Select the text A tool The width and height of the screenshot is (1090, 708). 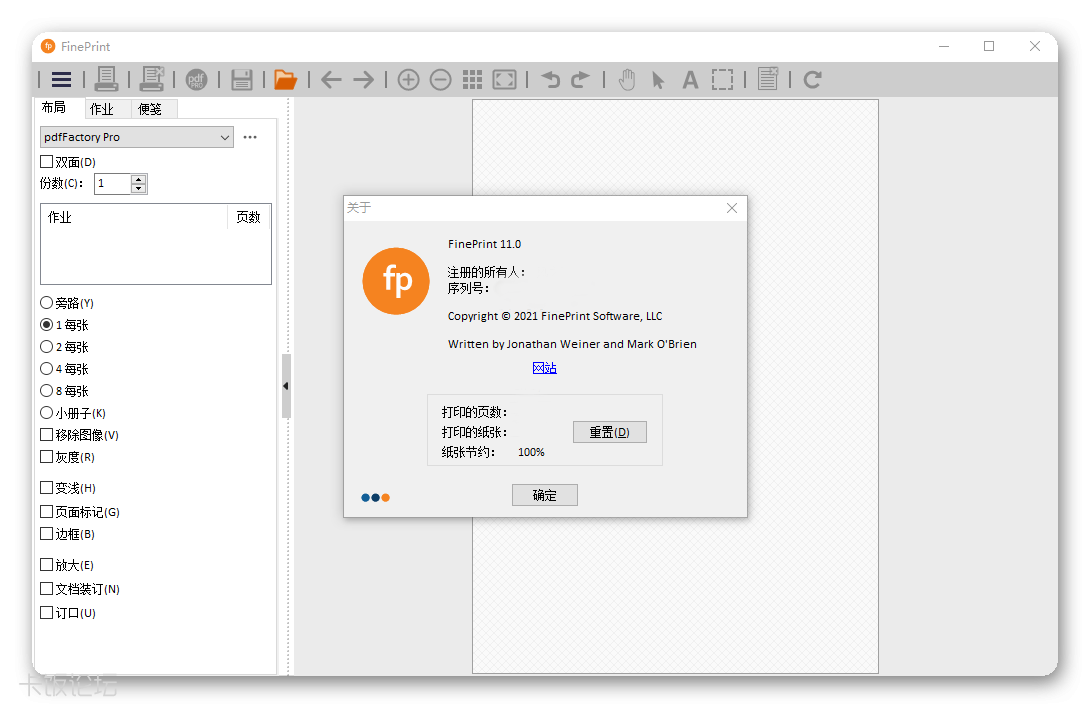click(x=690, y=80)
